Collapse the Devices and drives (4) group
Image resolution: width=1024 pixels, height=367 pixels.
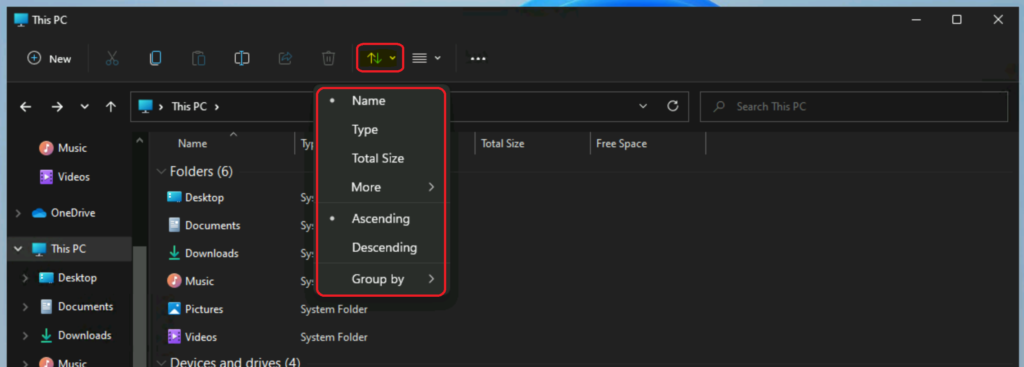[161, 362]
